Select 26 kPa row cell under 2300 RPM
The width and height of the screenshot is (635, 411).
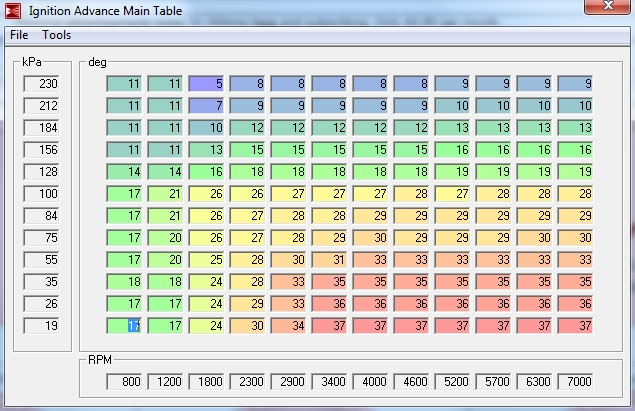[x=247, y=304]
